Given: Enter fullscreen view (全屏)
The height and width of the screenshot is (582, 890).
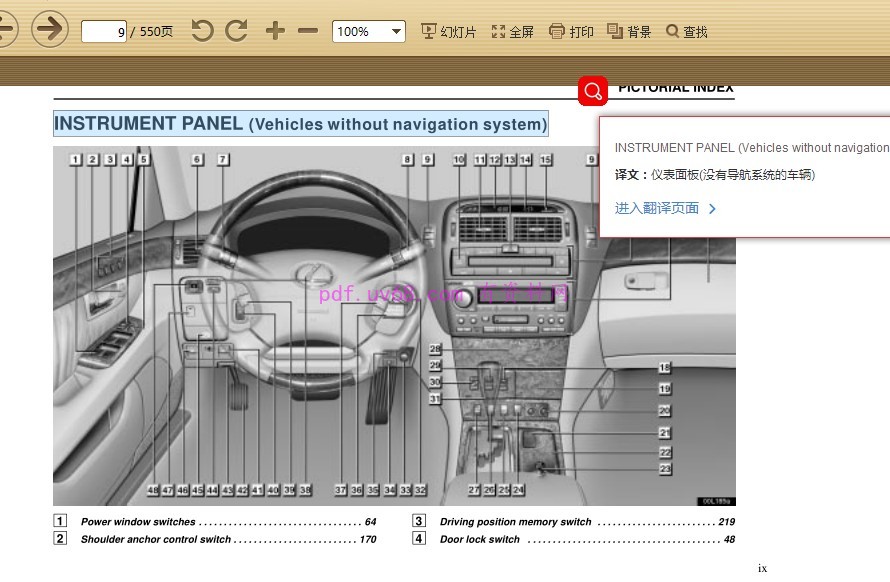Looking at the screenshot, I should [x=513, y=32].
